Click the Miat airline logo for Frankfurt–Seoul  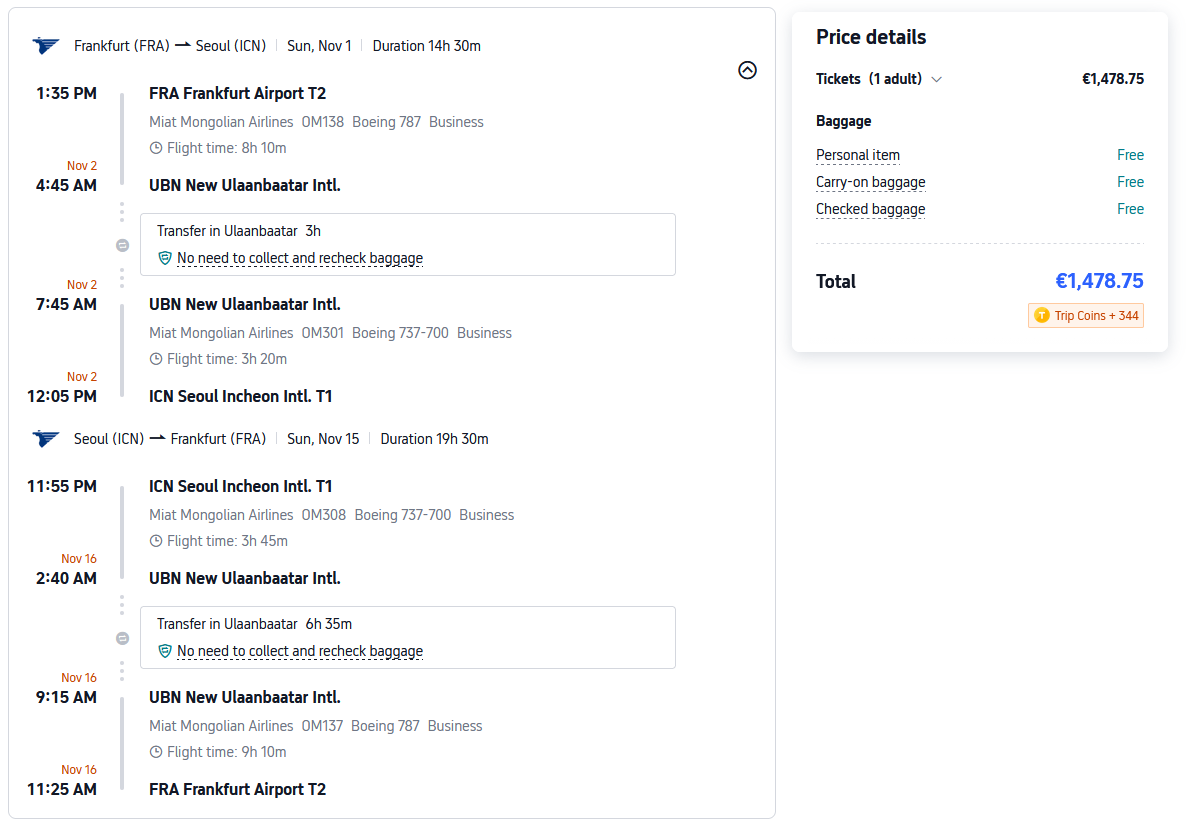(46, 45)
